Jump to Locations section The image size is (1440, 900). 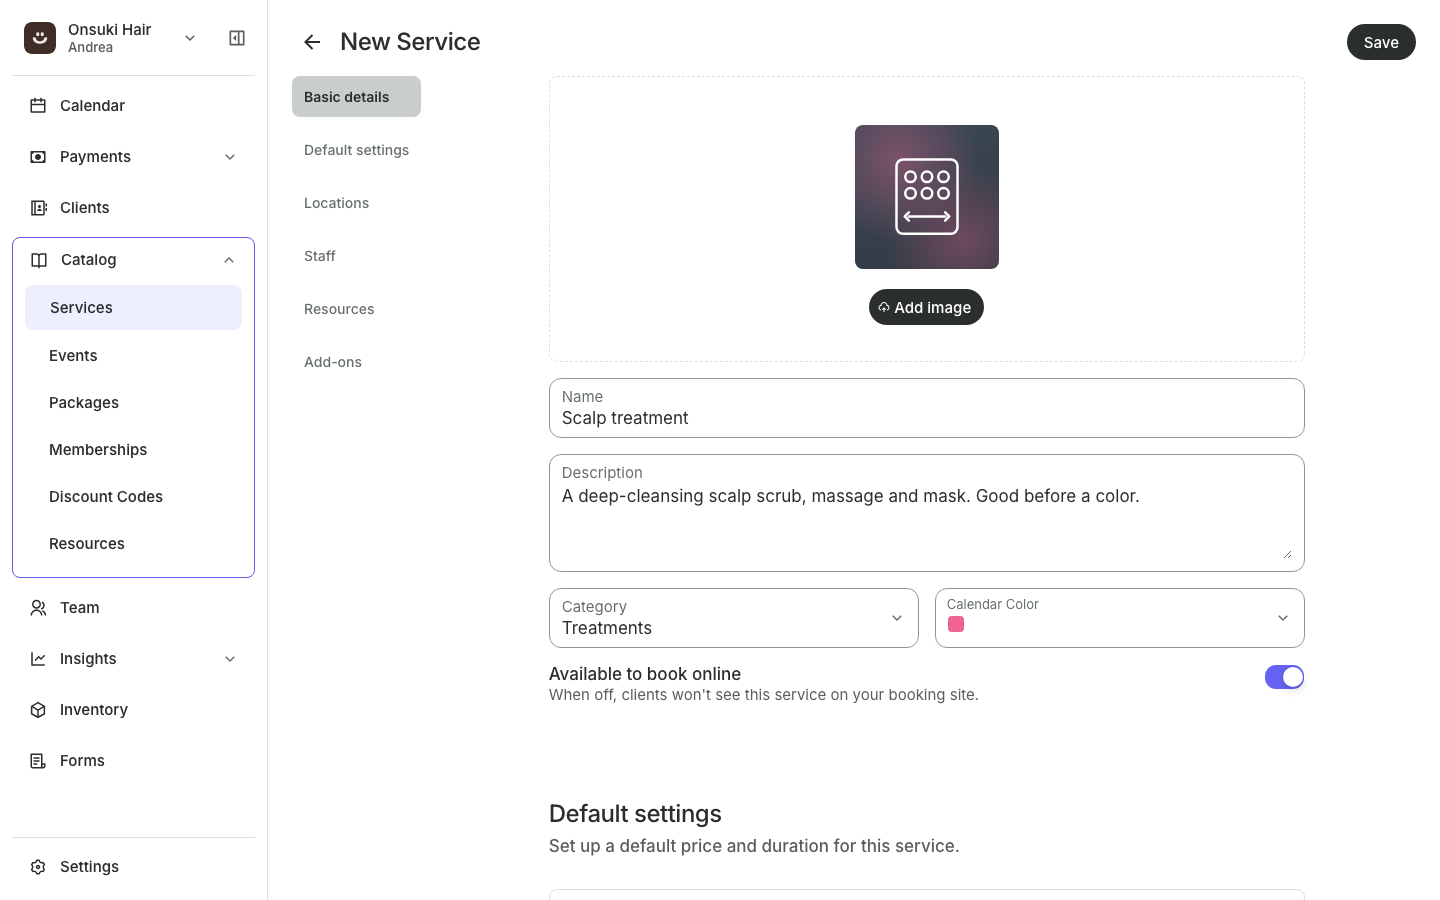tap(336, 203)
